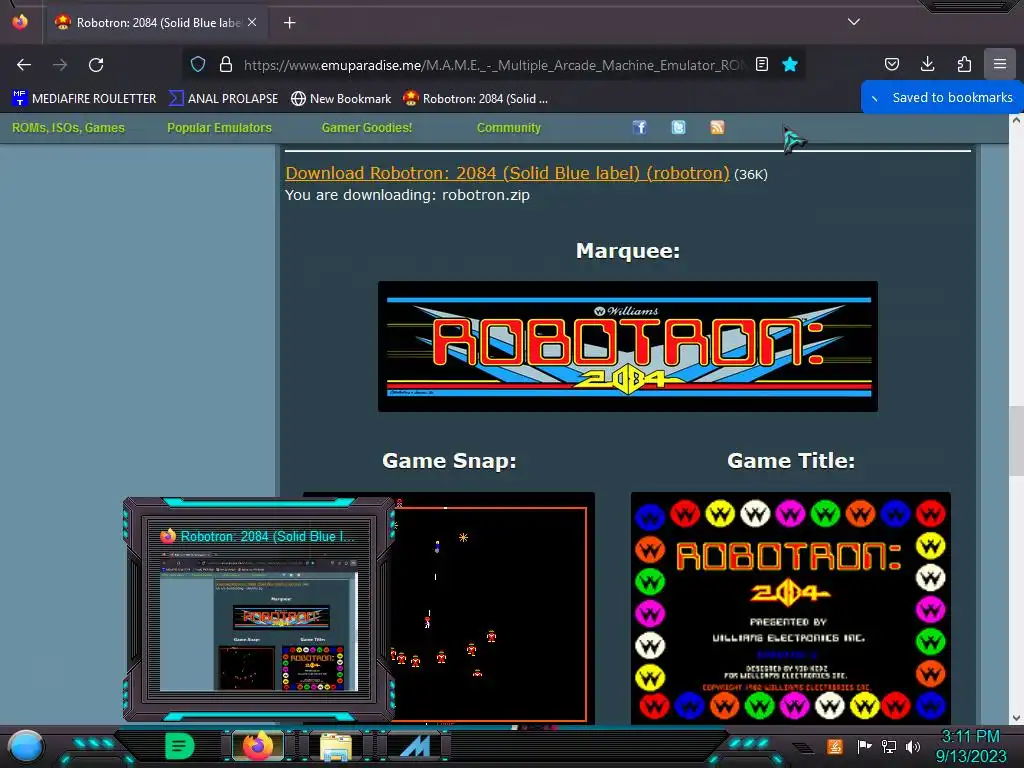
Task: Open a new browser tab
Action: click(x=289, y=23)
